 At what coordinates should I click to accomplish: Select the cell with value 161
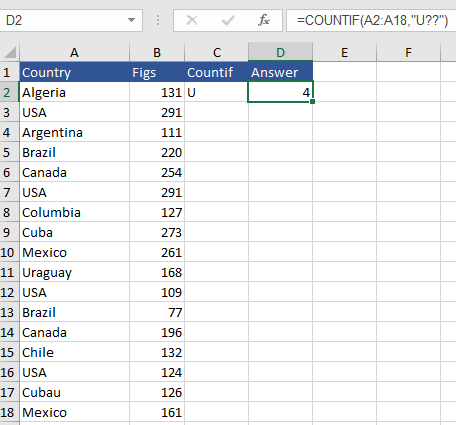pyautogui.click(x=157, y=412)
